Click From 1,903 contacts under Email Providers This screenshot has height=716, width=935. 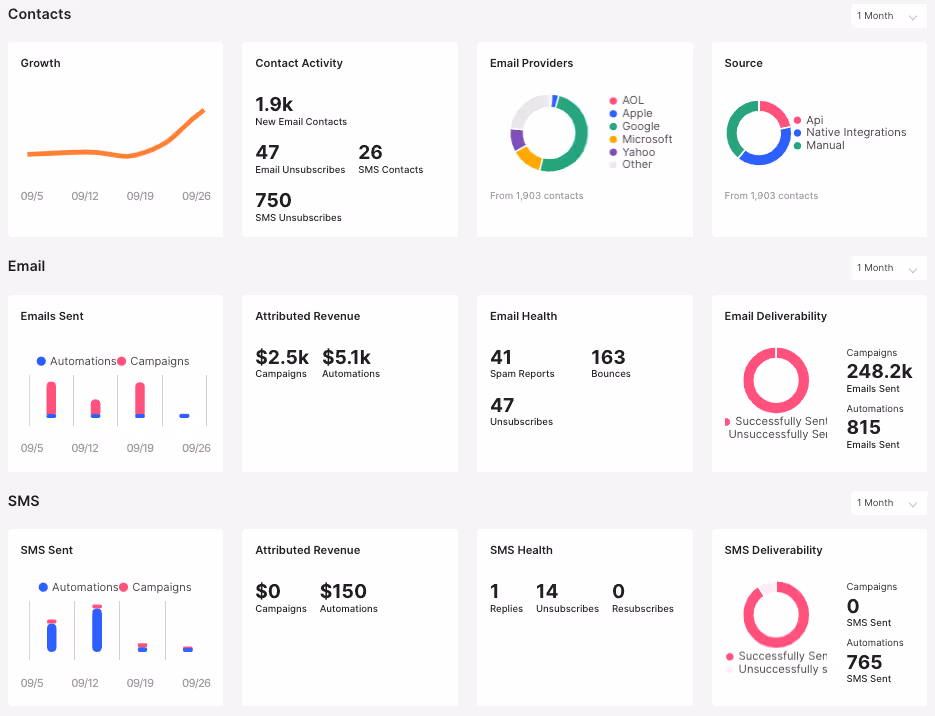tap(537, 196)
